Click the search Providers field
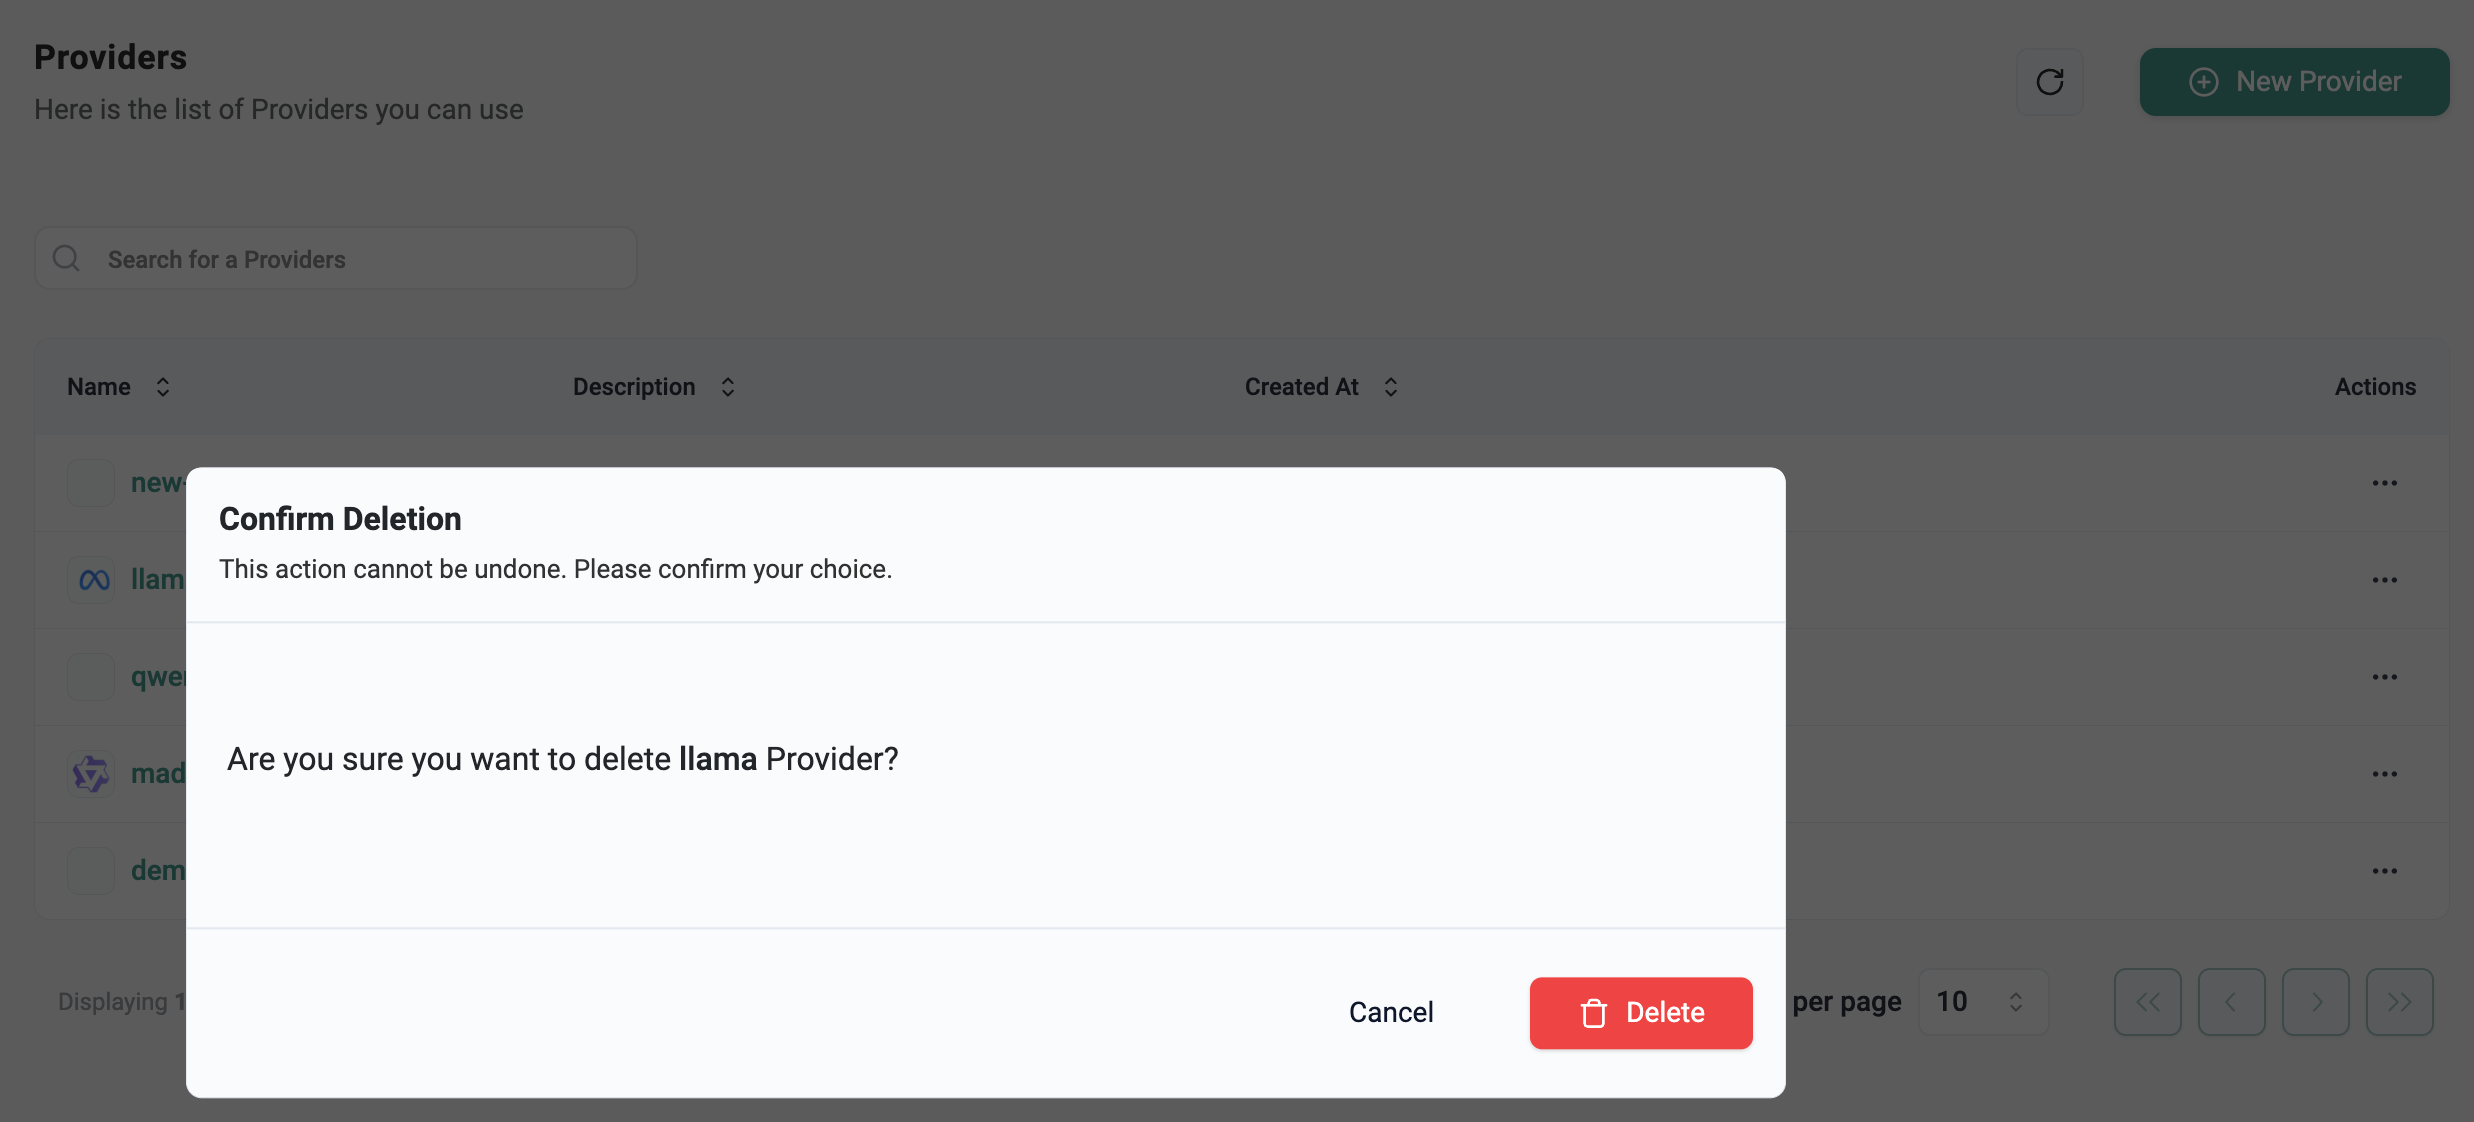The image size is (2474, 1122). pos(336,259)
